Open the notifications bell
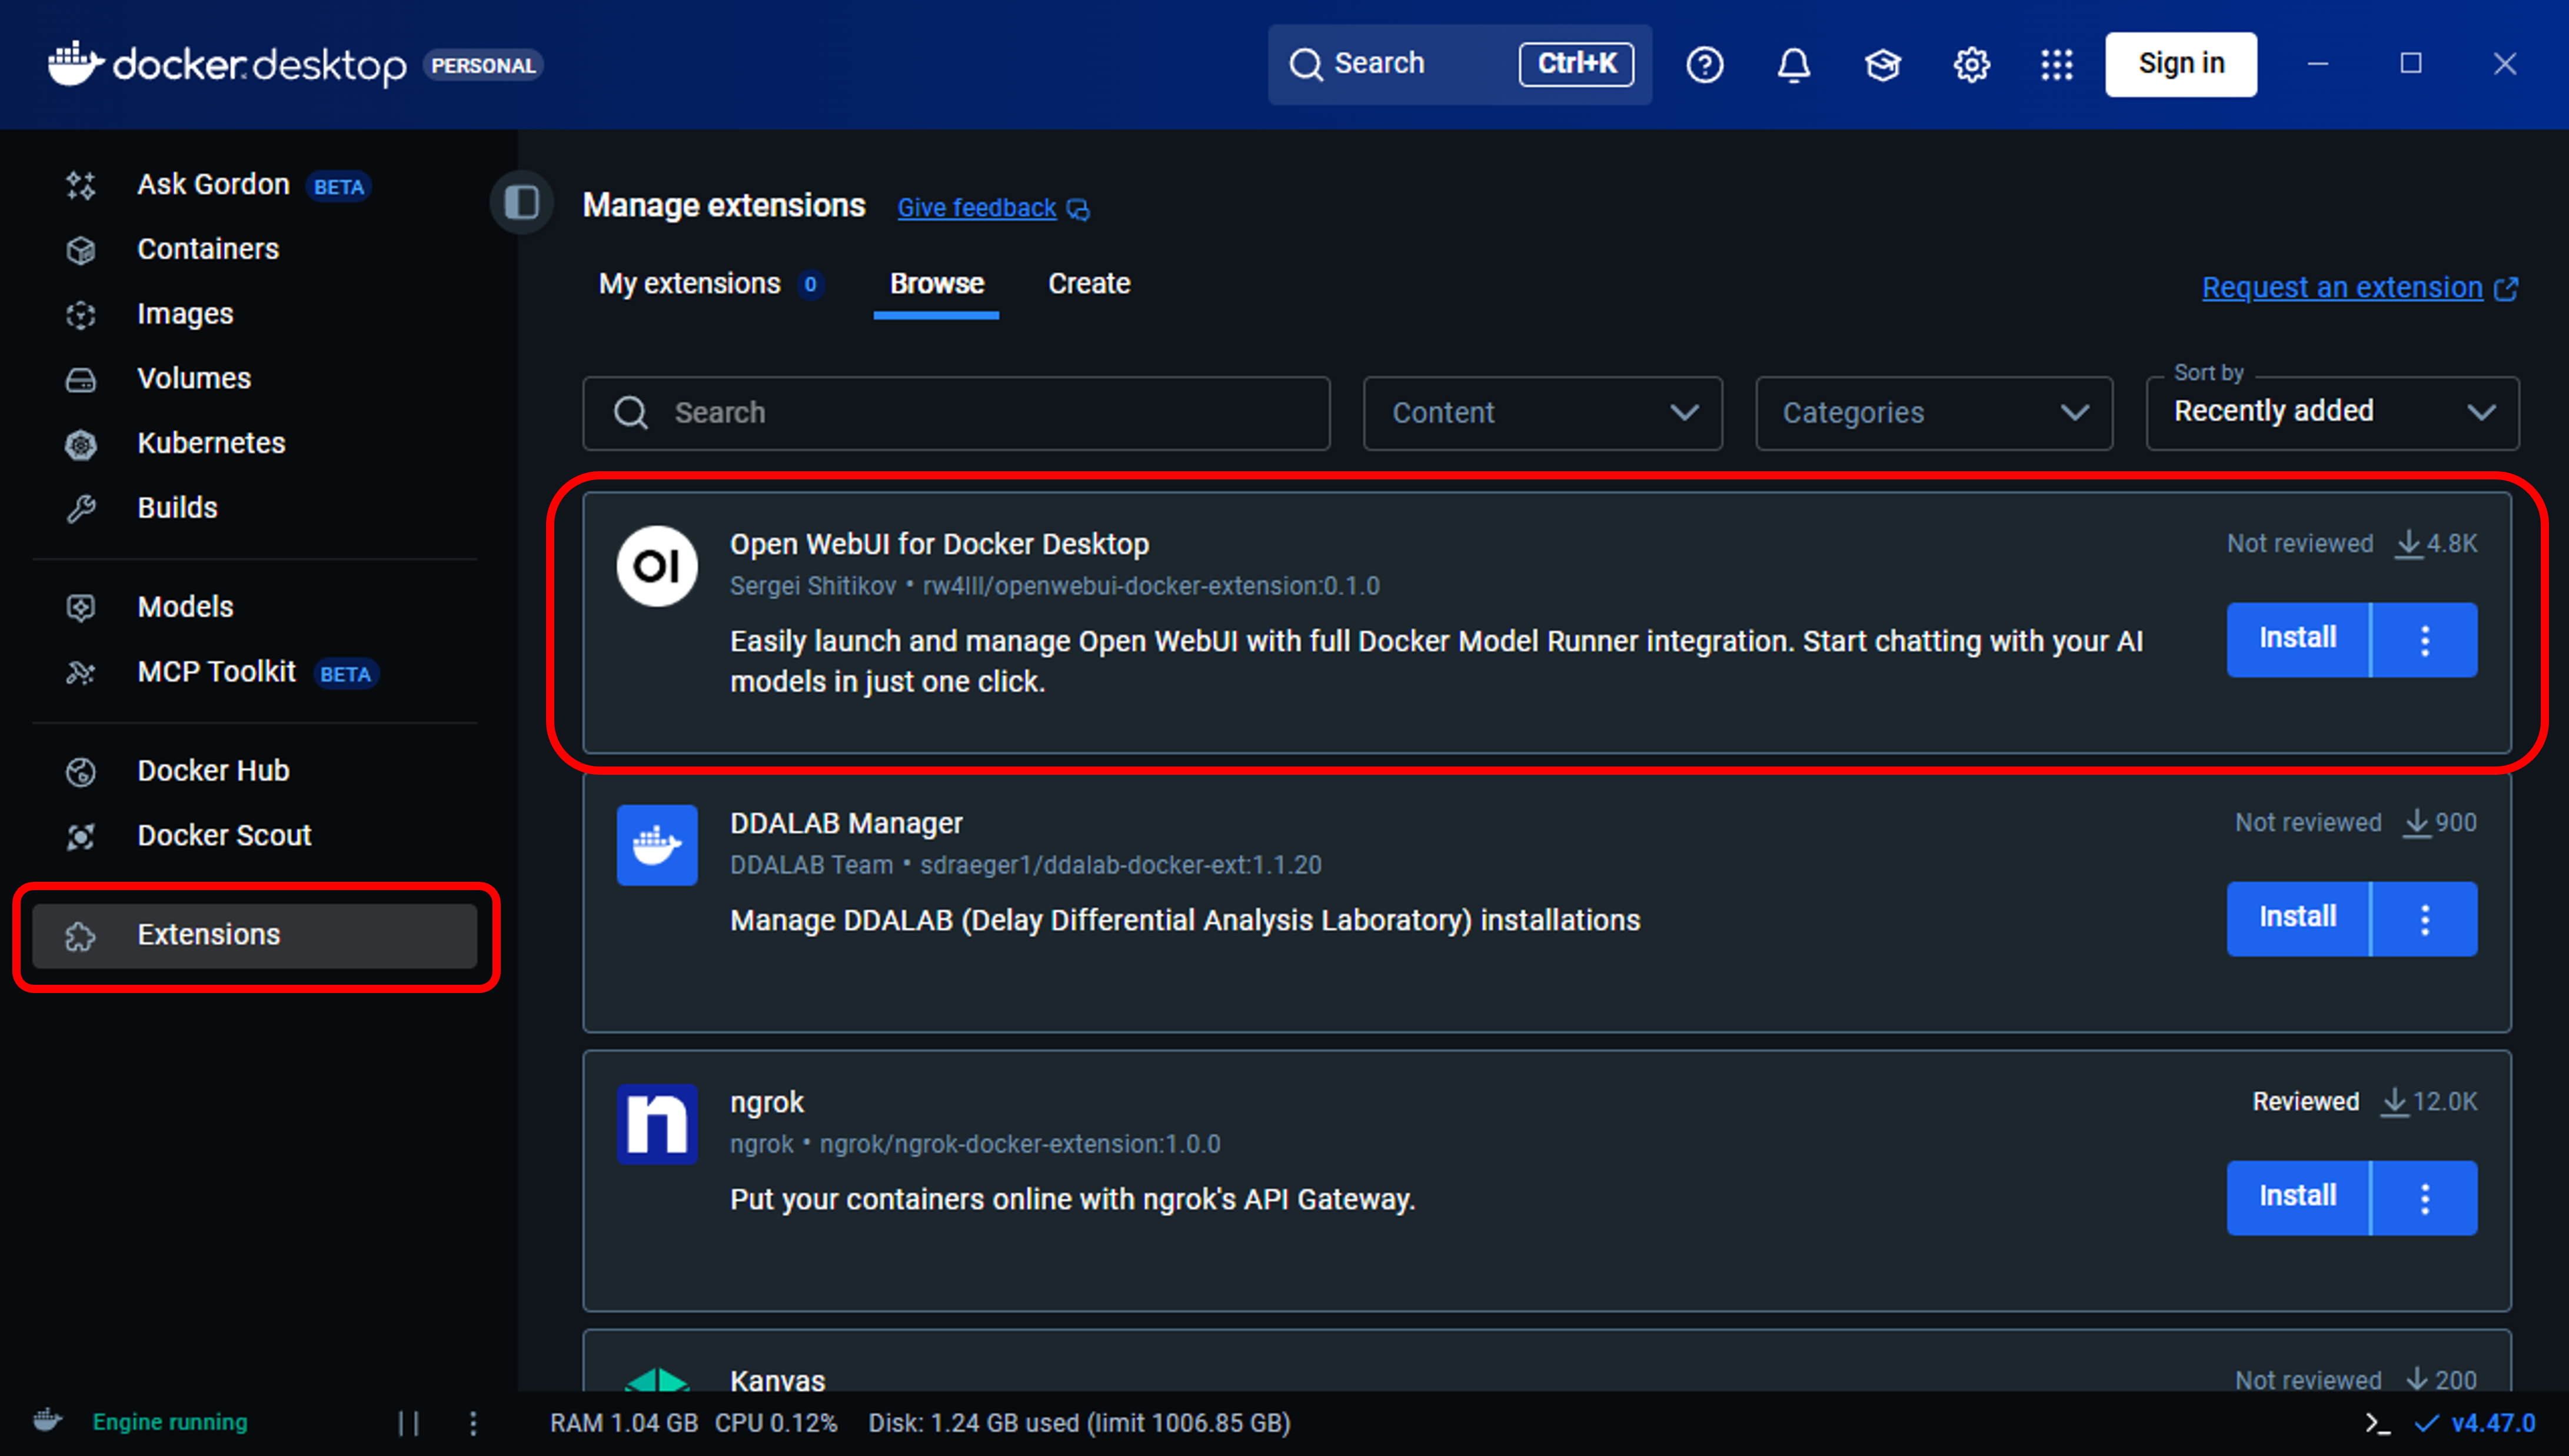 (x=1793, y=65)
